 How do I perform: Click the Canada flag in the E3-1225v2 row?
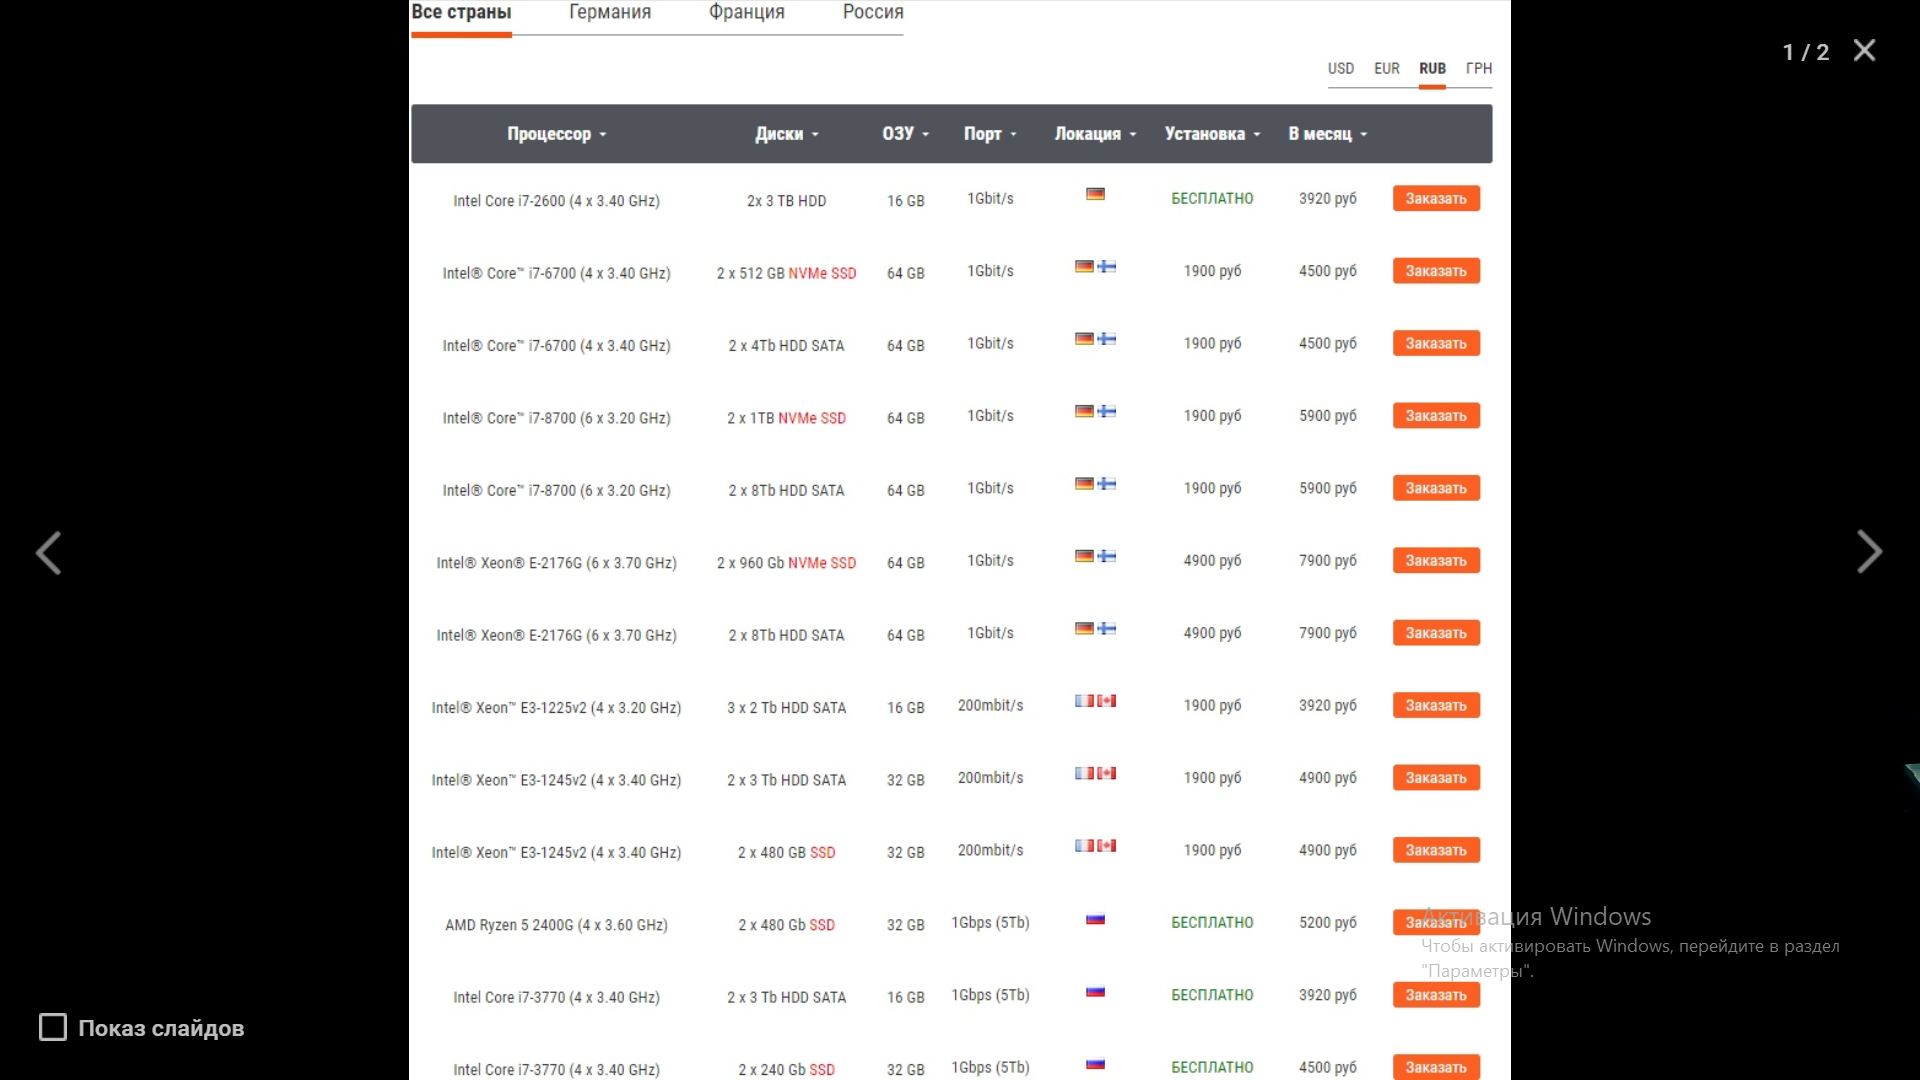coord(1107,701)
